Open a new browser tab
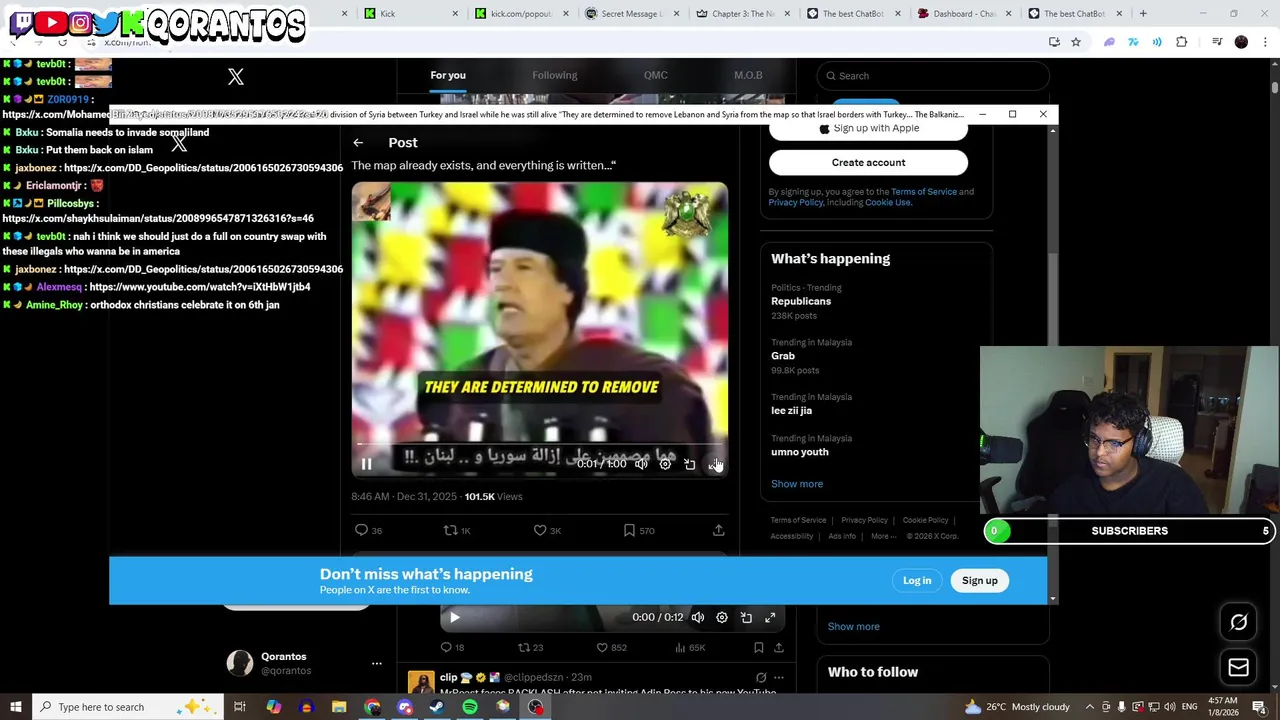This screenshot has height=720, width=1280. point(1143,14)
